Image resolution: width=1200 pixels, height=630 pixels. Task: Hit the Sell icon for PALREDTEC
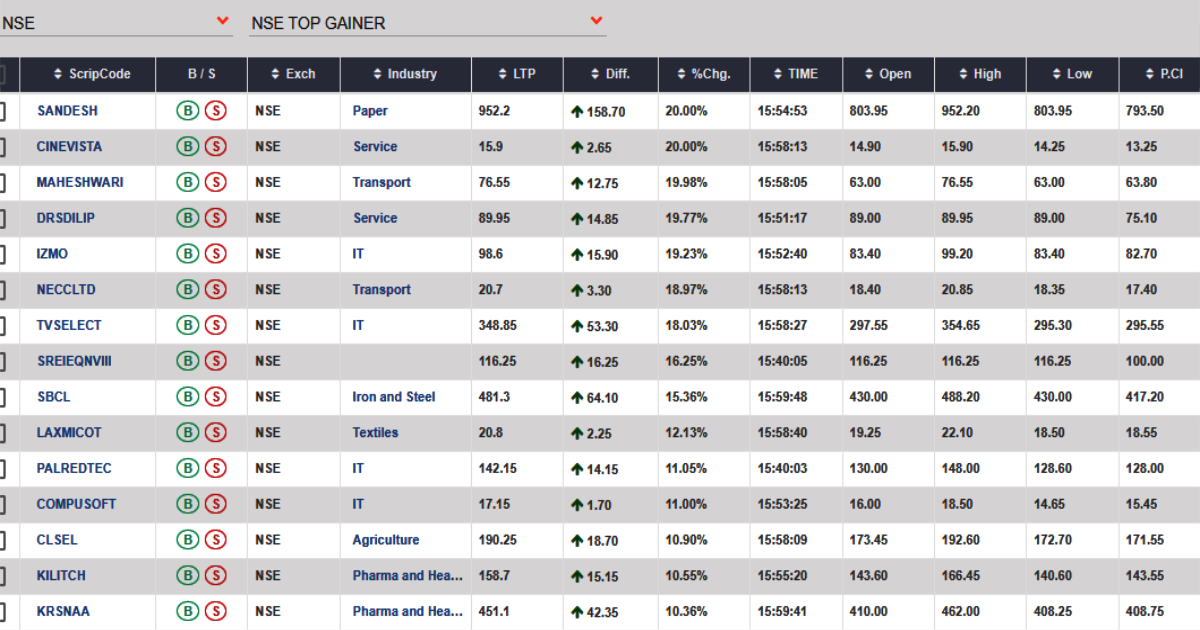click(215, 469)
